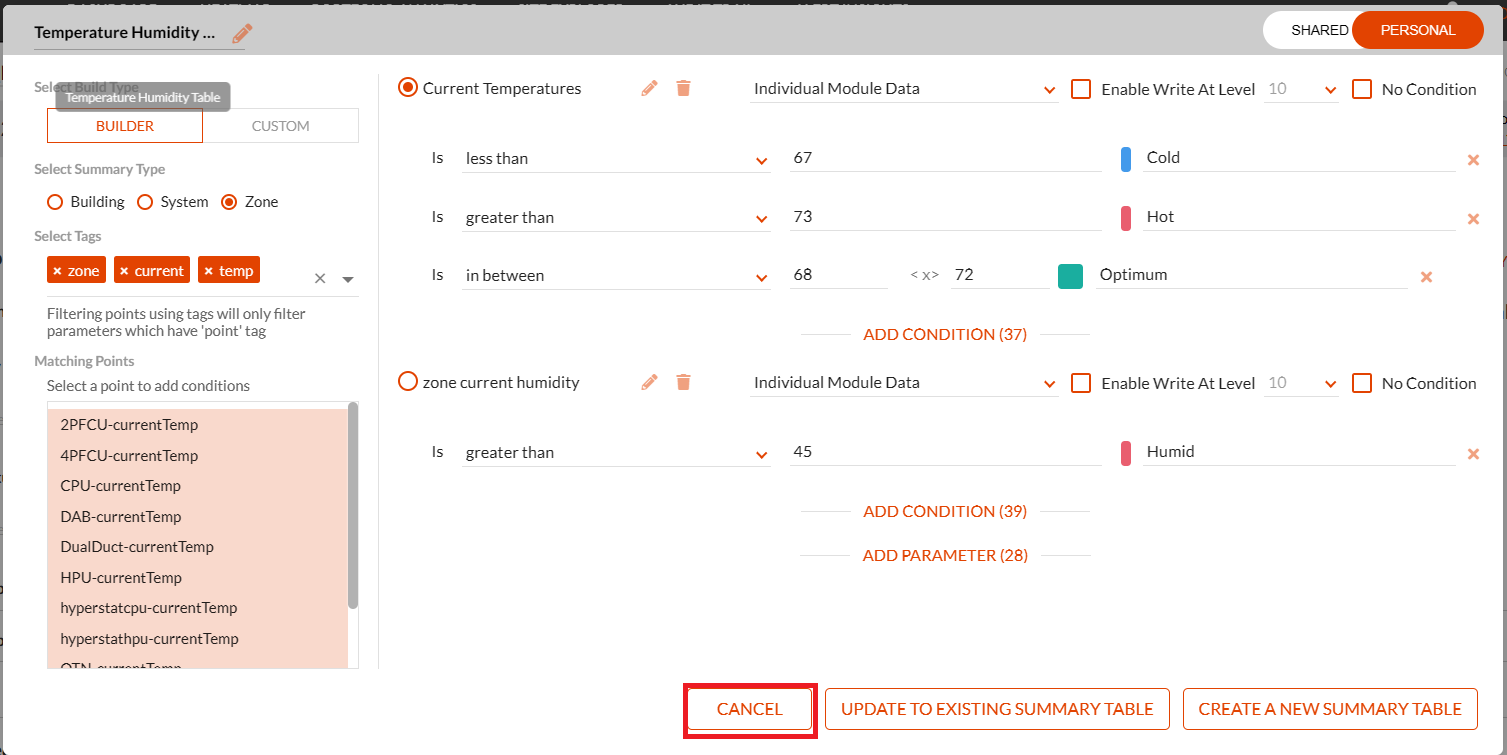Remove the Hot condition row
1507x755 pixels.
(x=1473, y=219)
